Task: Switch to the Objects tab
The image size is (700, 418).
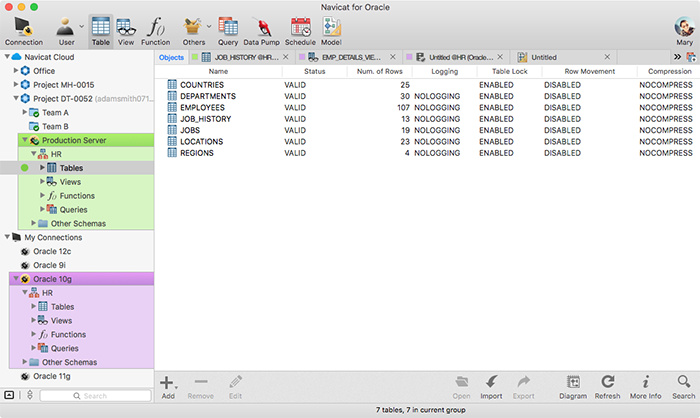Action: [x=171, y=57]
